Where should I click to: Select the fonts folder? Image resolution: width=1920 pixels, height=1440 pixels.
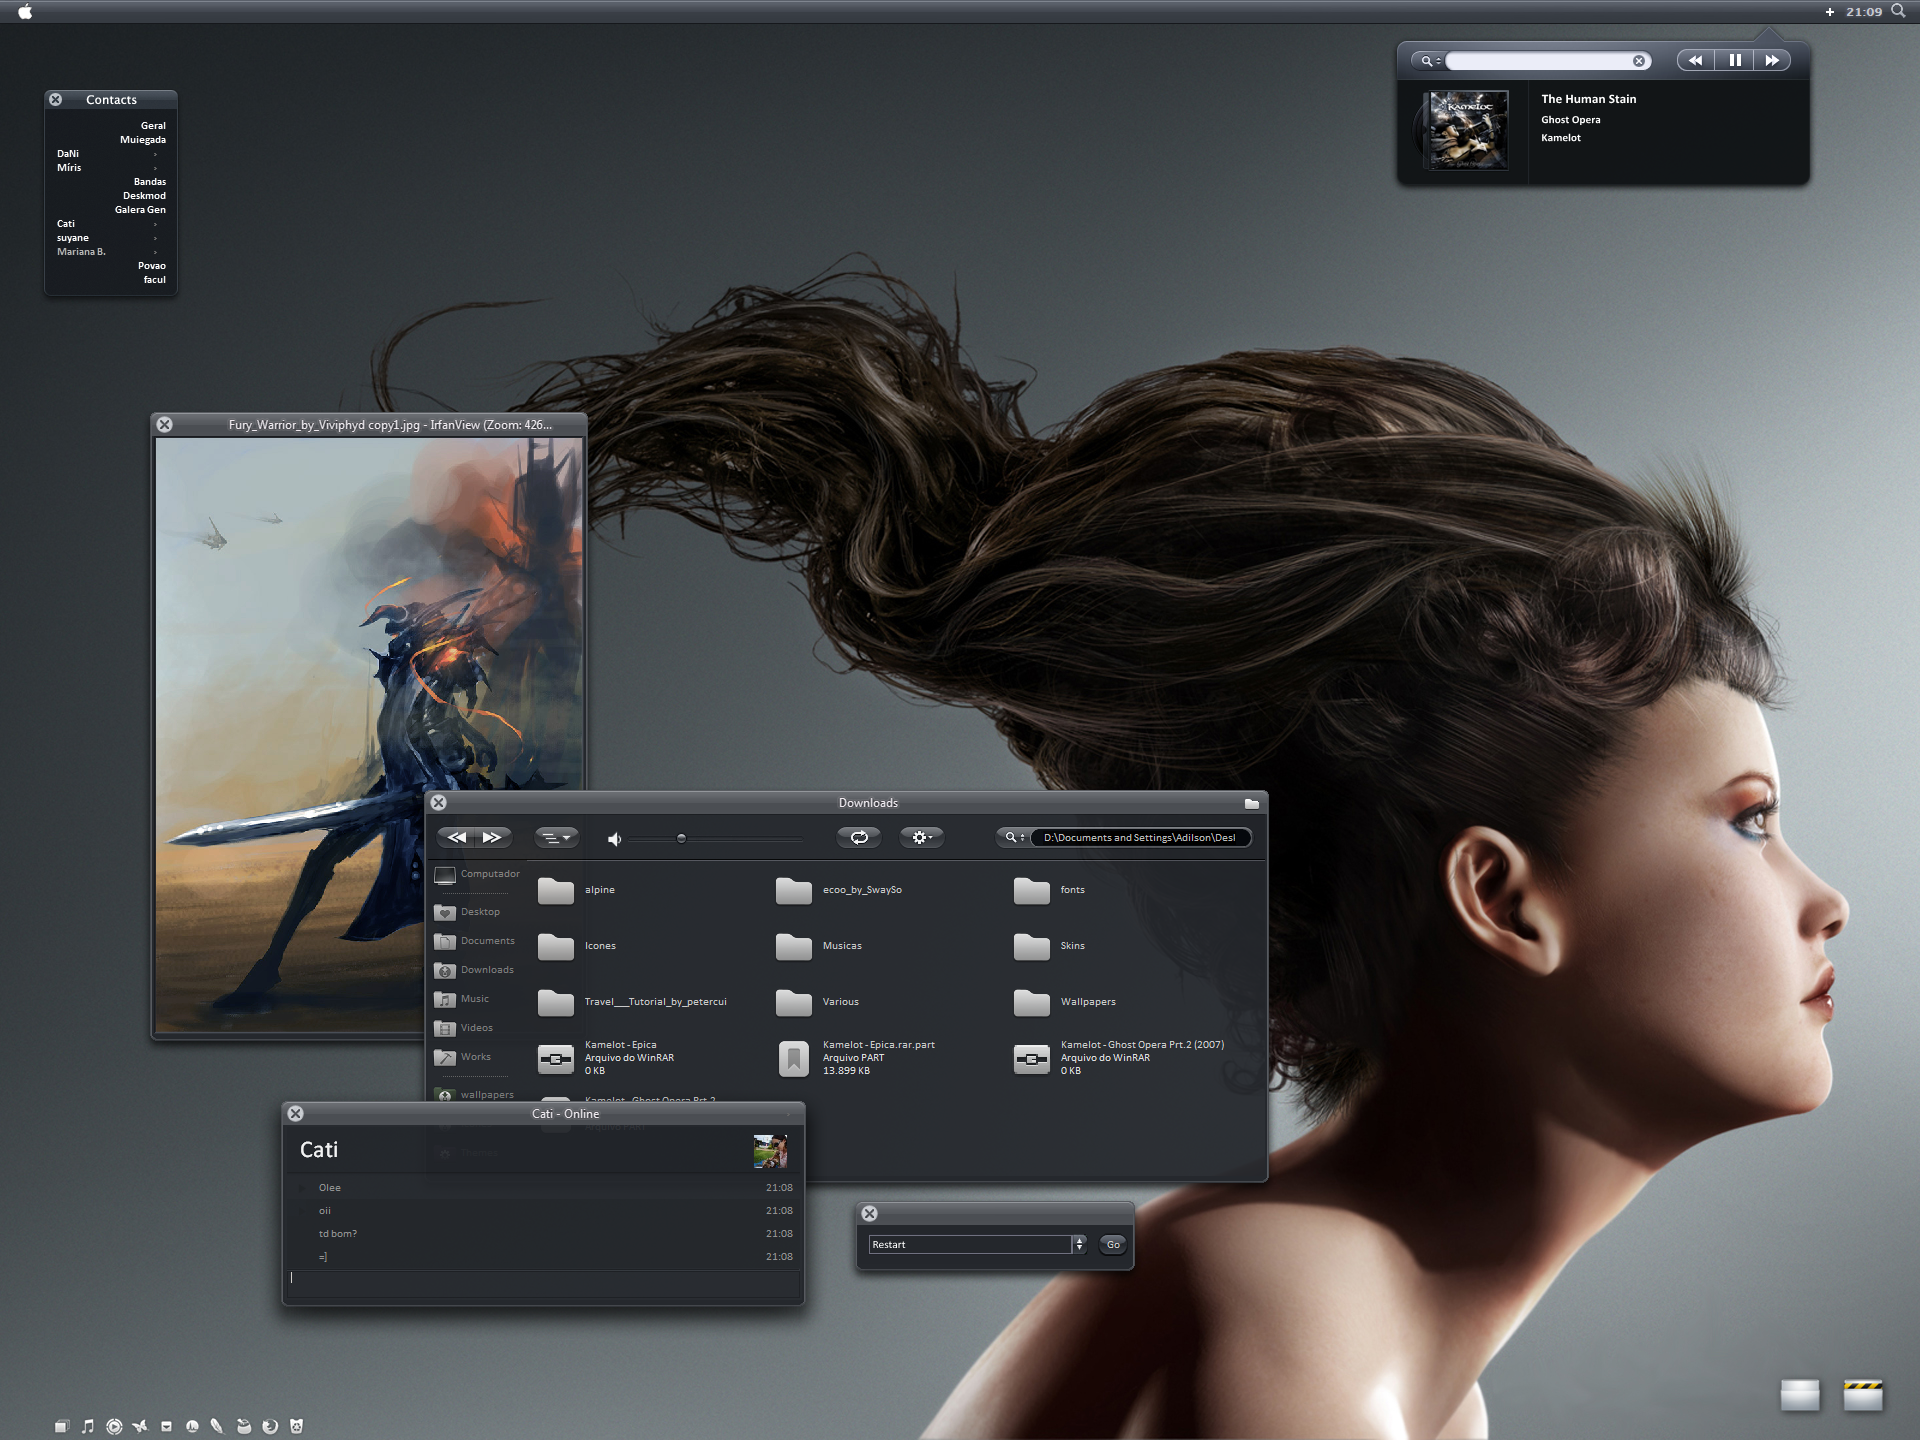pyautogui.click(x=1049, y=890)
